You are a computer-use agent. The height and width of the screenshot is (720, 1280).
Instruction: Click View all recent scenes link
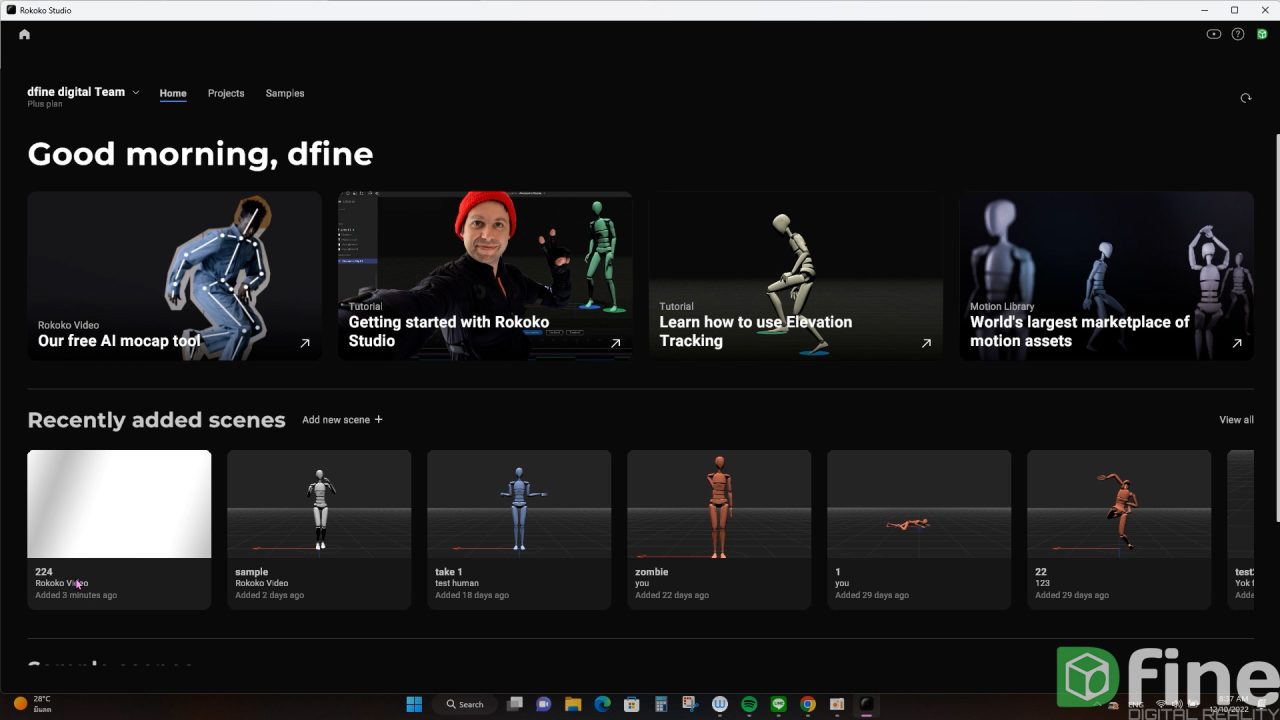[1236, 420]
